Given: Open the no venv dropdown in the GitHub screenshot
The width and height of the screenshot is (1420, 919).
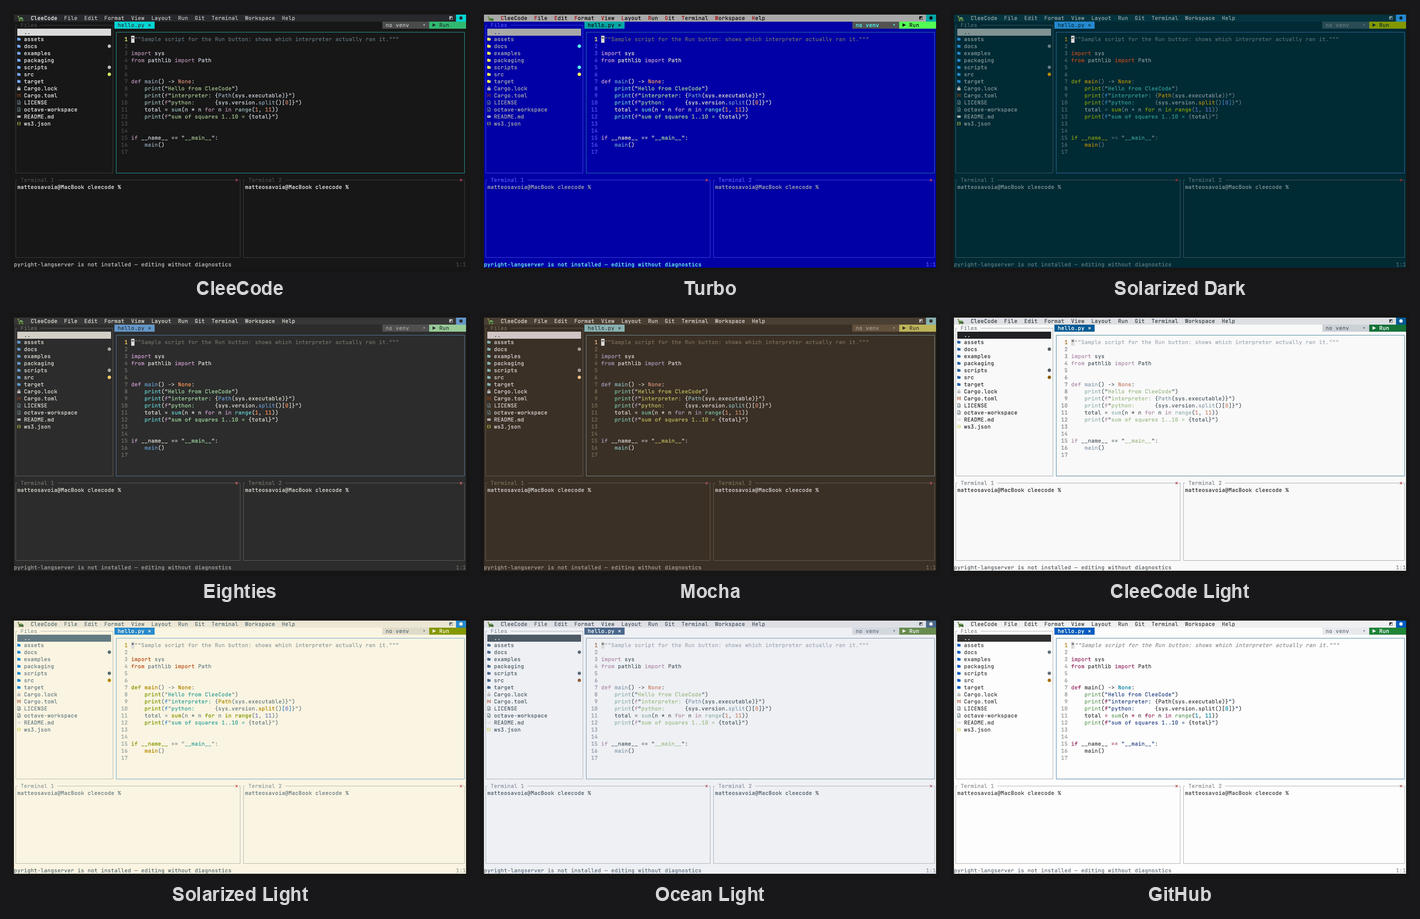Looking at the screenshot, I should [x=1346, y=631].
